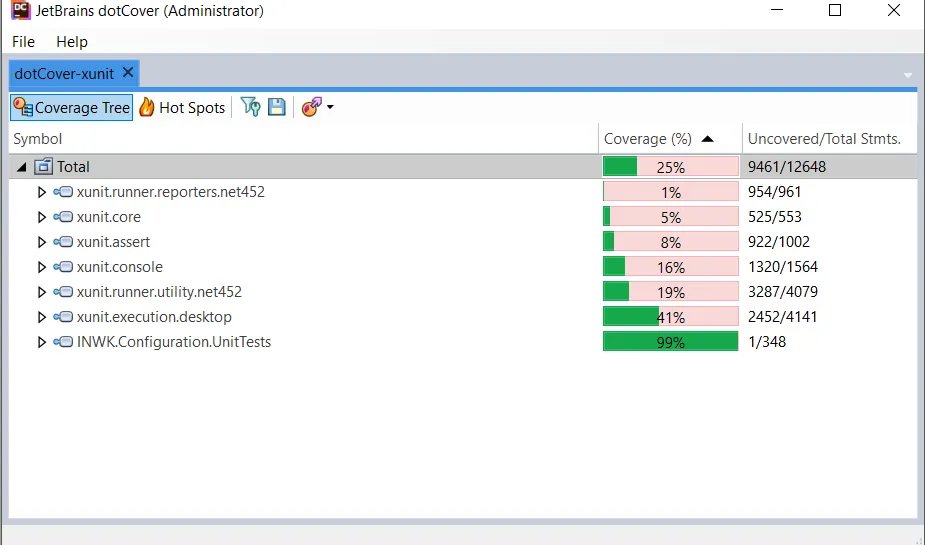
Task: Click the 8% coverage bar
Action: pyautogui.click(x=671, y=242)
